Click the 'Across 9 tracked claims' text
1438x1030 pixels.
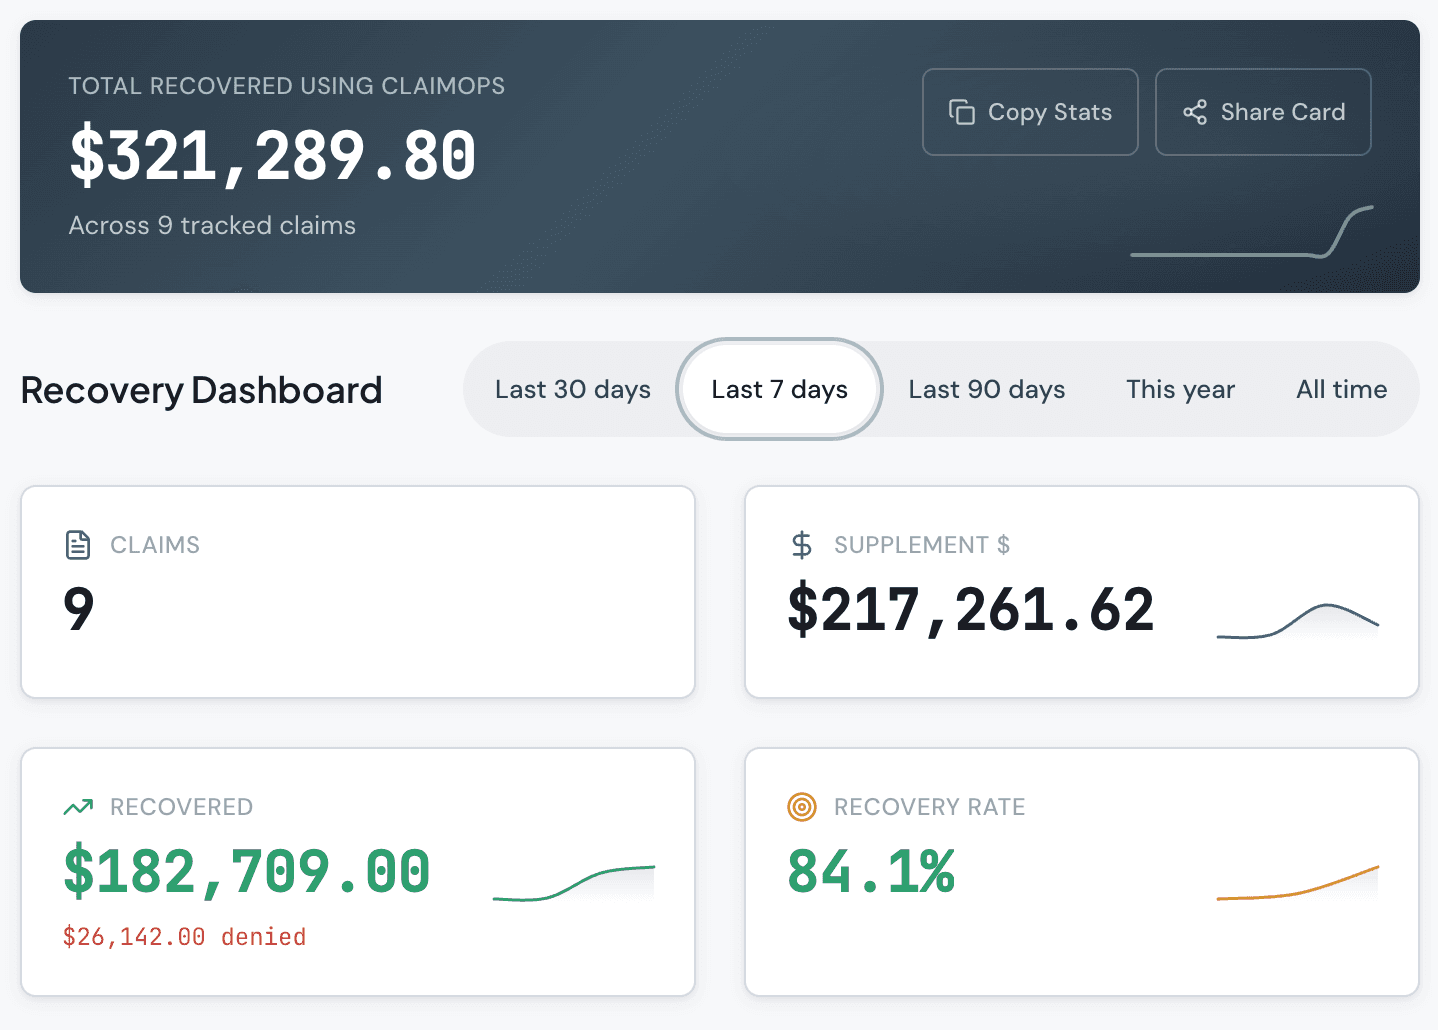[x=212, y=225]
